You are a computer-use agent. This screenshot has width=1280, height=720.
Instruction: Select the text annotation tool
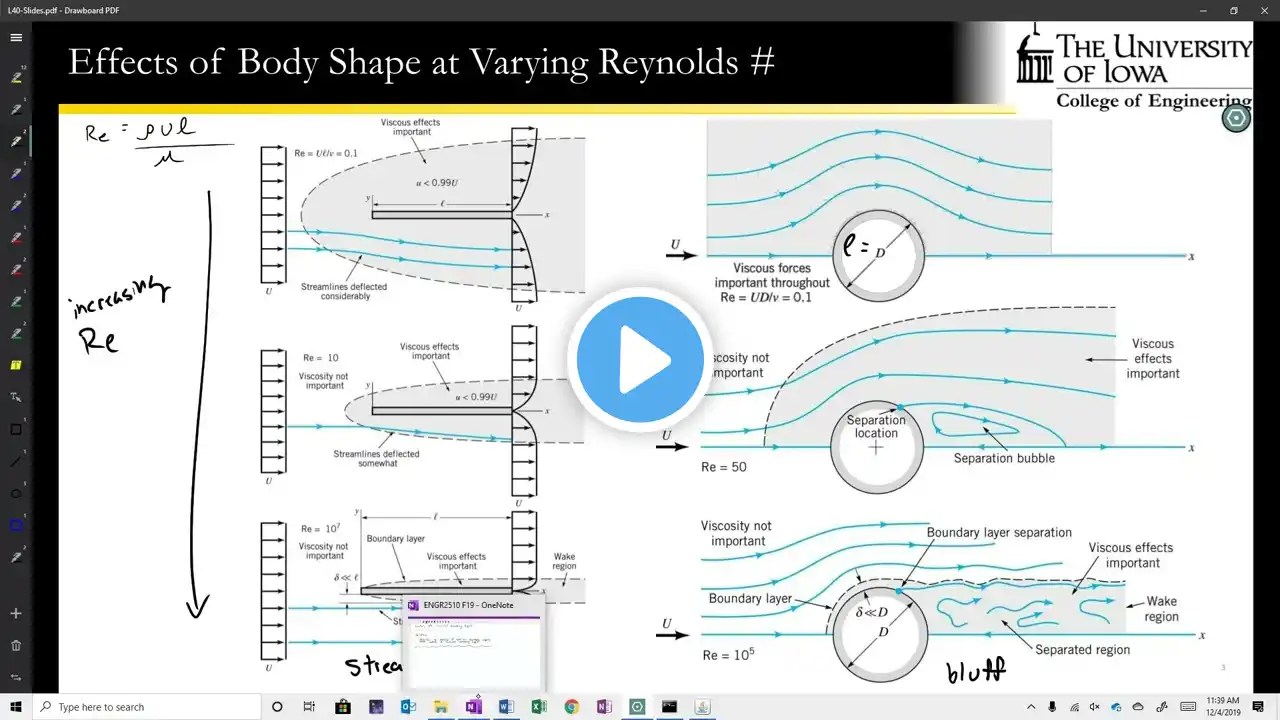16,397
